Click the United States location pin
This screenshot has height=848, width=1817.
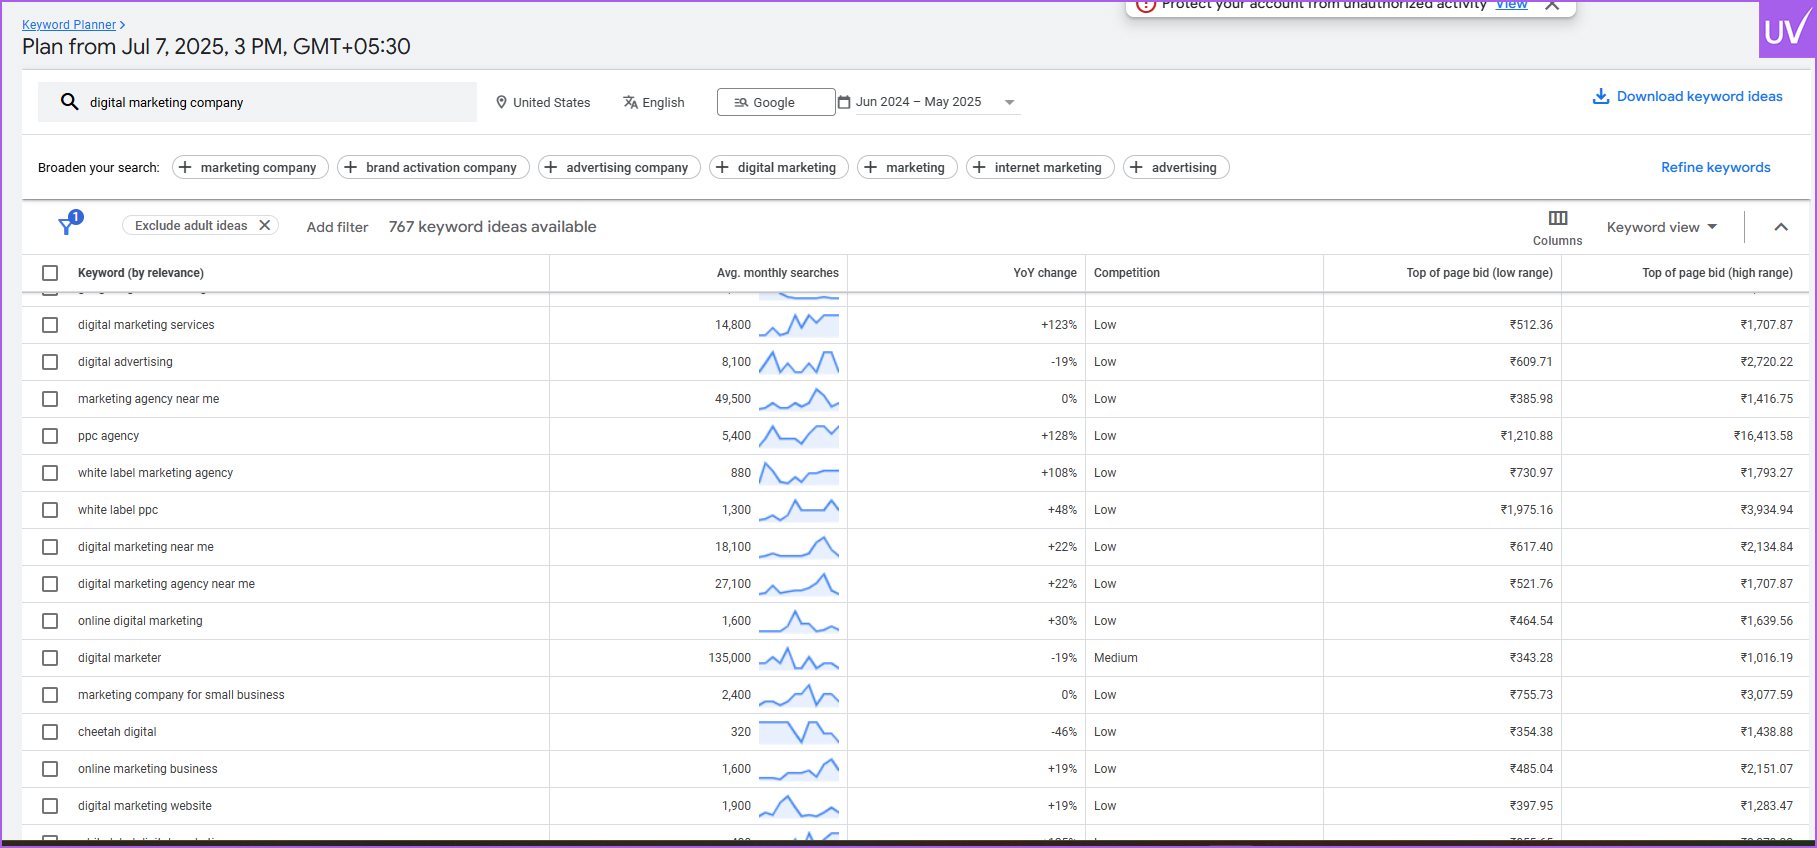tap(502, 102)
